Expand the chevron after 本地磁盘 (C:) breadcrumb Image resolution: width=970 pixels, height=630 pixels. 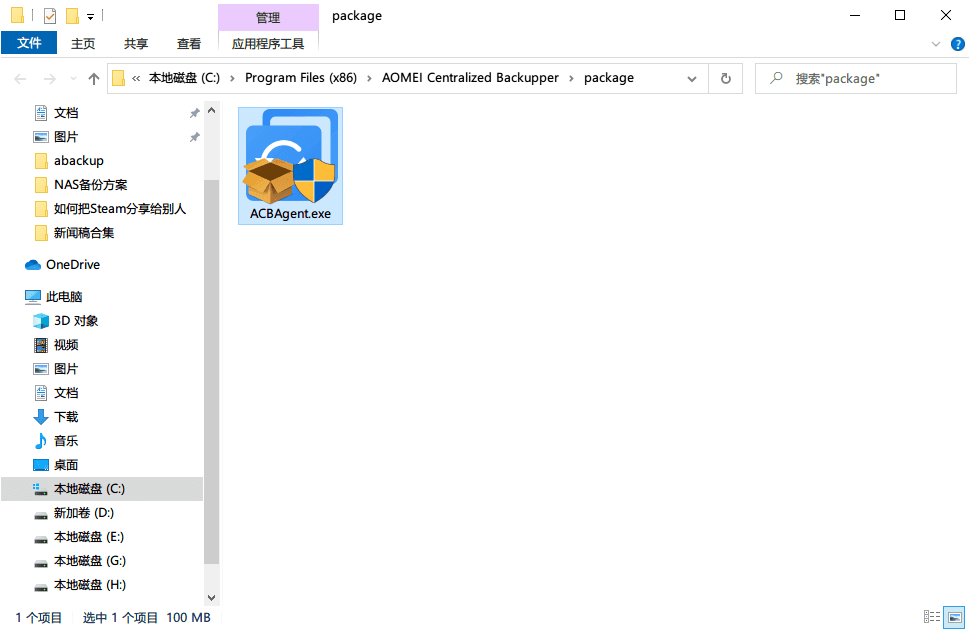(x=232, y=79)
